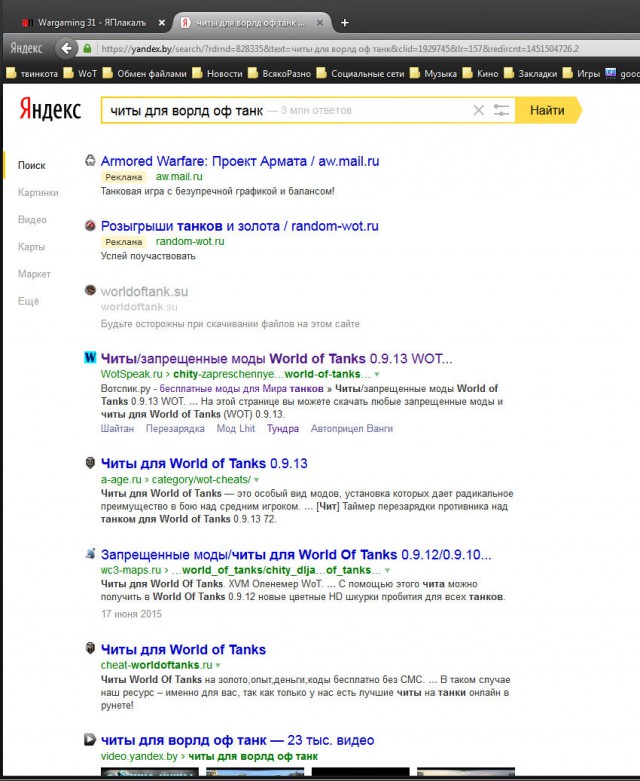Click random-wot.ru result favicon

[90, 225]
